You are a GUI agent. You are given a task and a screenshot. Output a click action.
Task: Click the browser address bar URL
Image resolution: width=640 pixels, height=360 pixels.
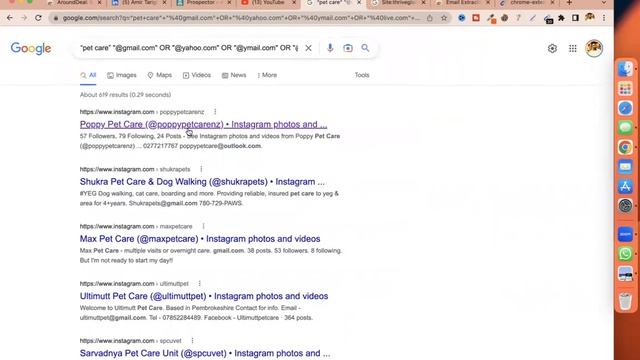(x=241, y=18)
